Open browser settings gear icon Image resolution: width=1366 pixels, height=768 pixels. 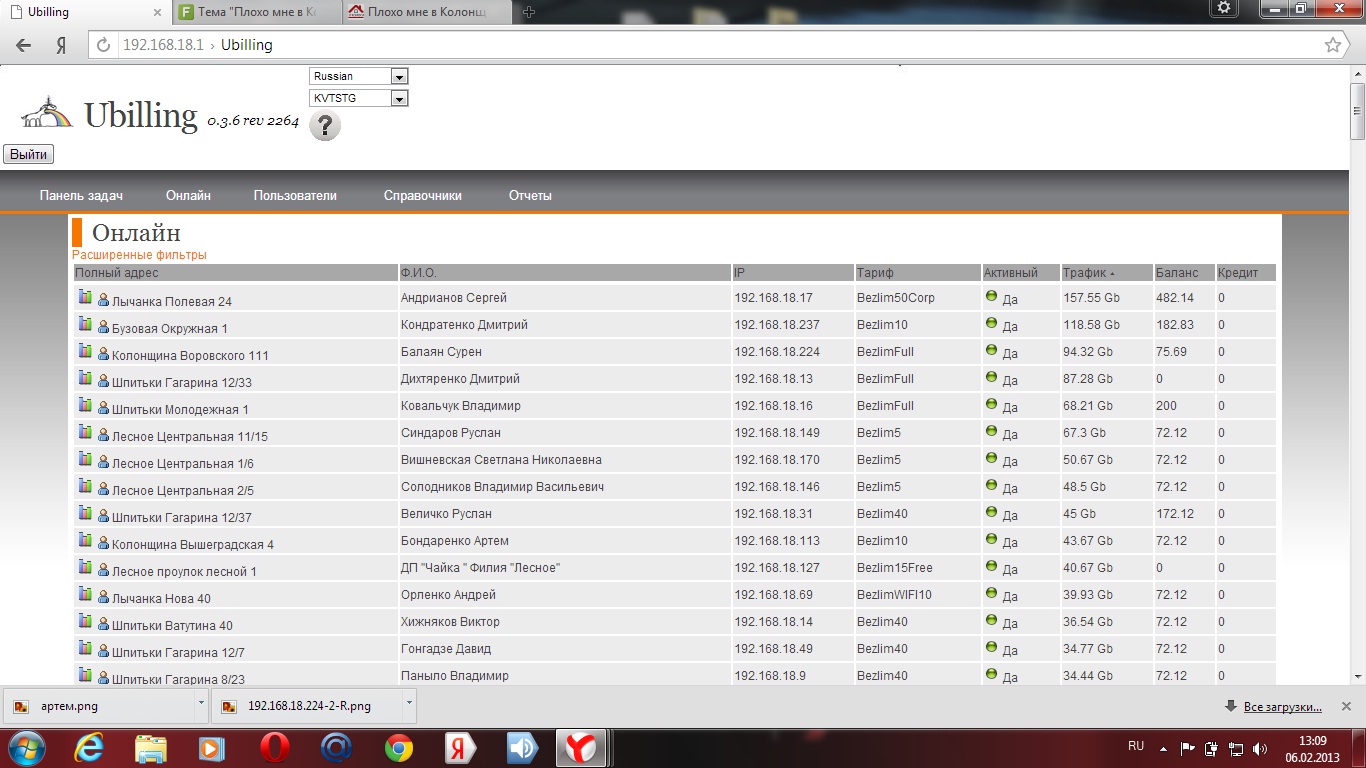(x=1224, y=8)
